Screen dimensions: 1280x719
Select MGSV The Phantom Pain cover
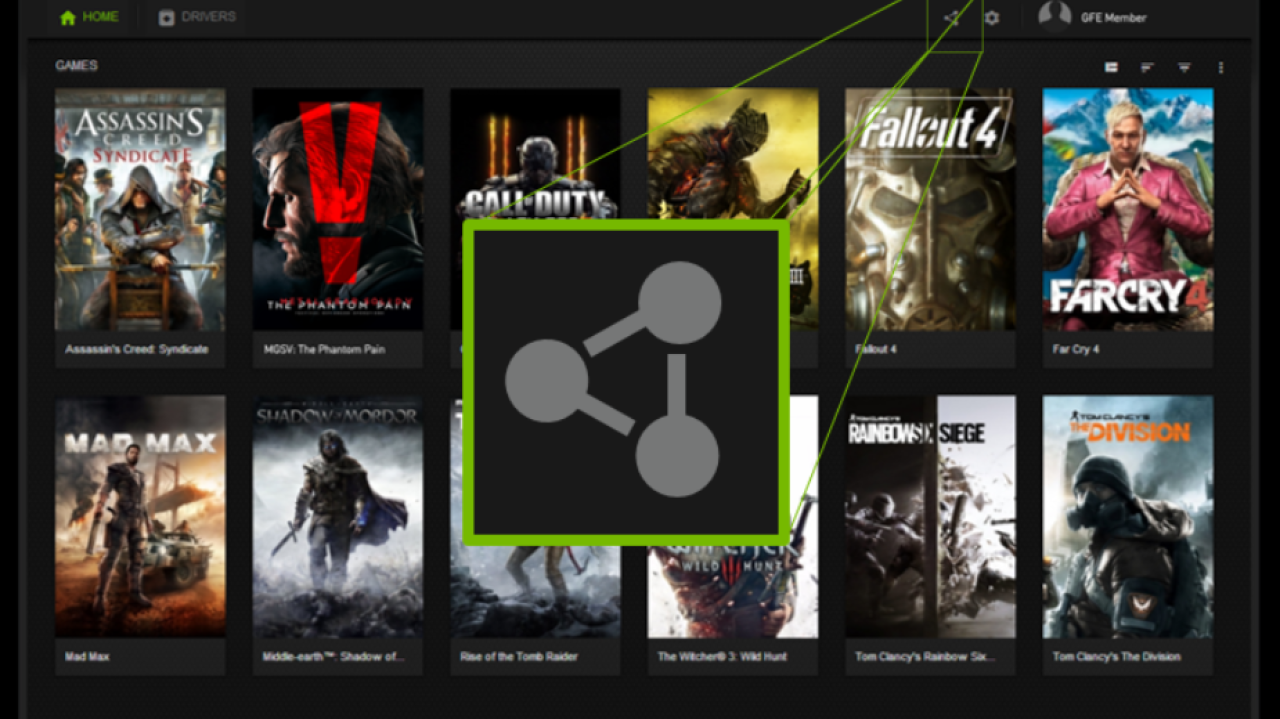[x=337, y=210]
